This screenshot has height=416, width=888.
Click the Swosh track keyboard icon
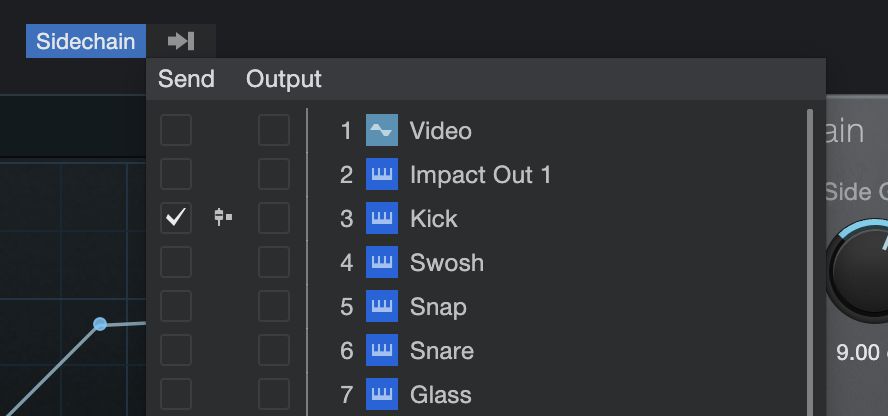[382, 262]
